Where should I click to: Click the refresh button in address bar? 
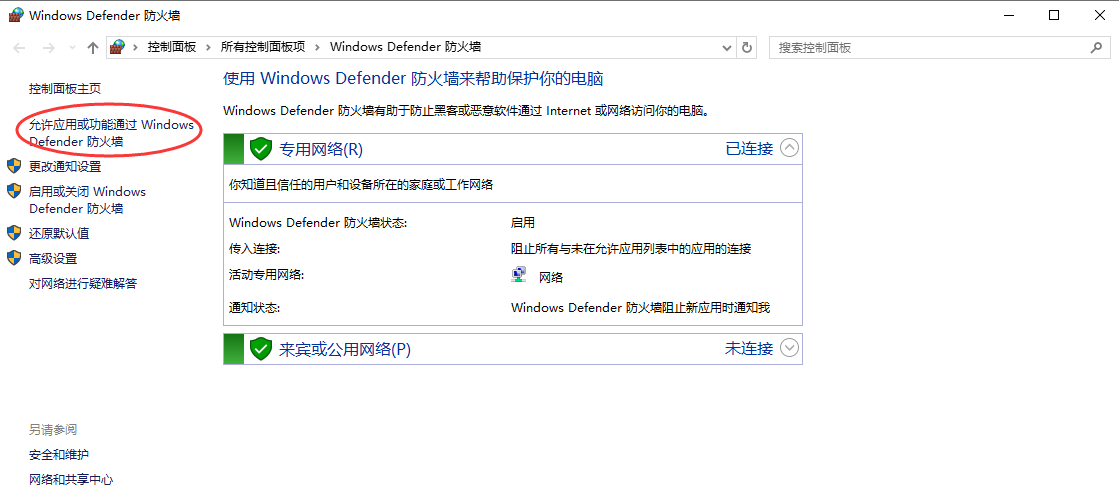click(747, 47)
